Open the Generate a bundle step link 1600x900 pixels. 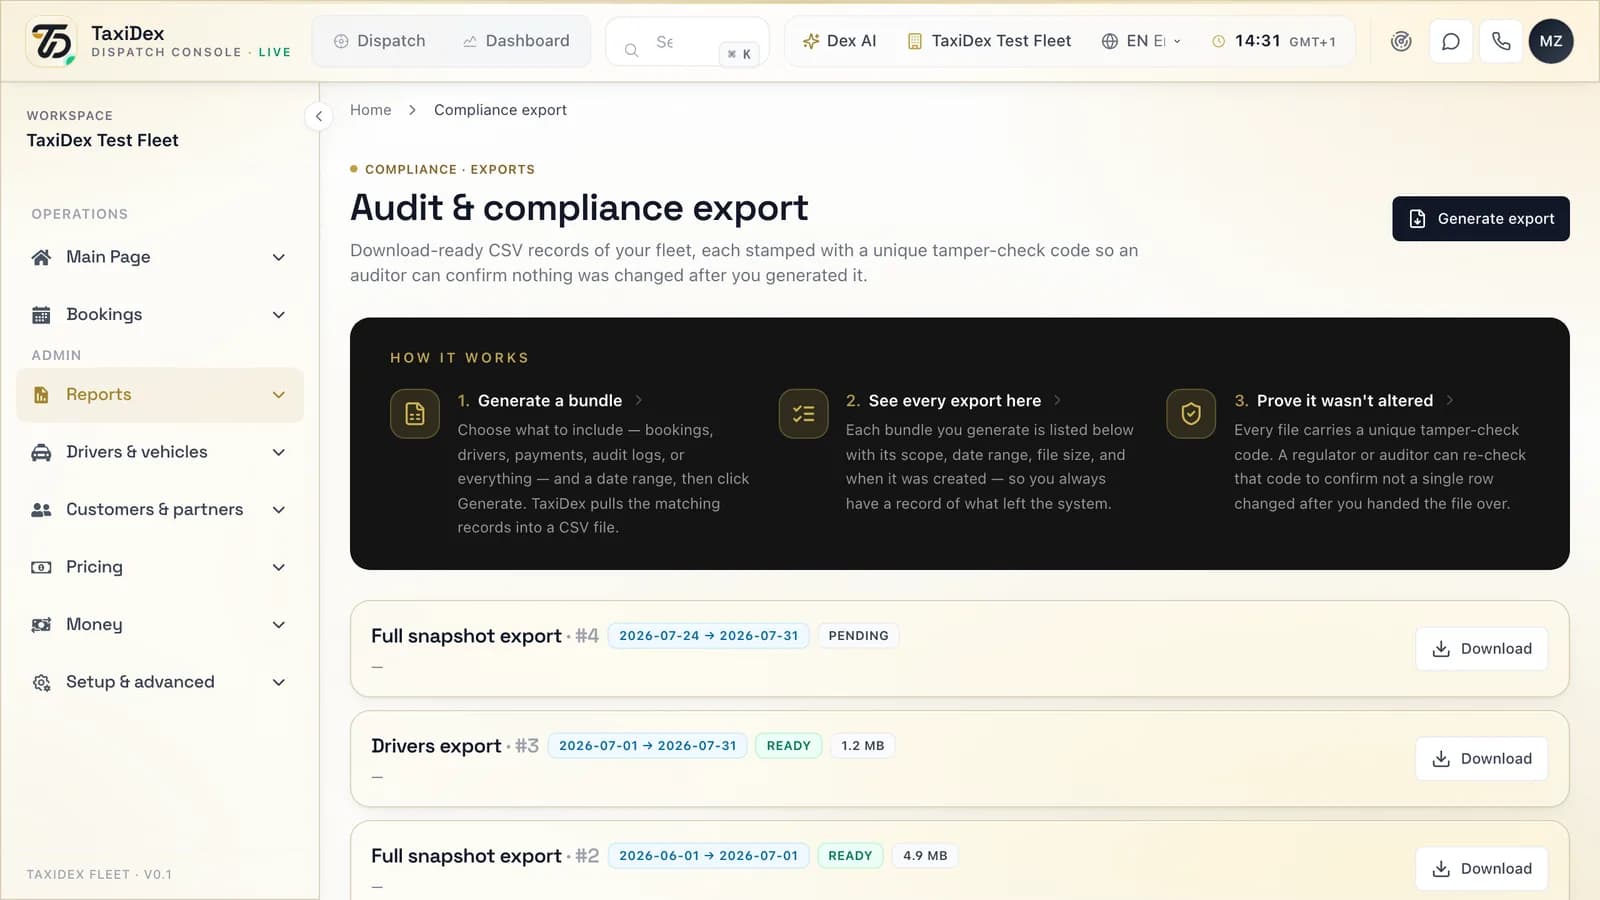click(550, 401)
